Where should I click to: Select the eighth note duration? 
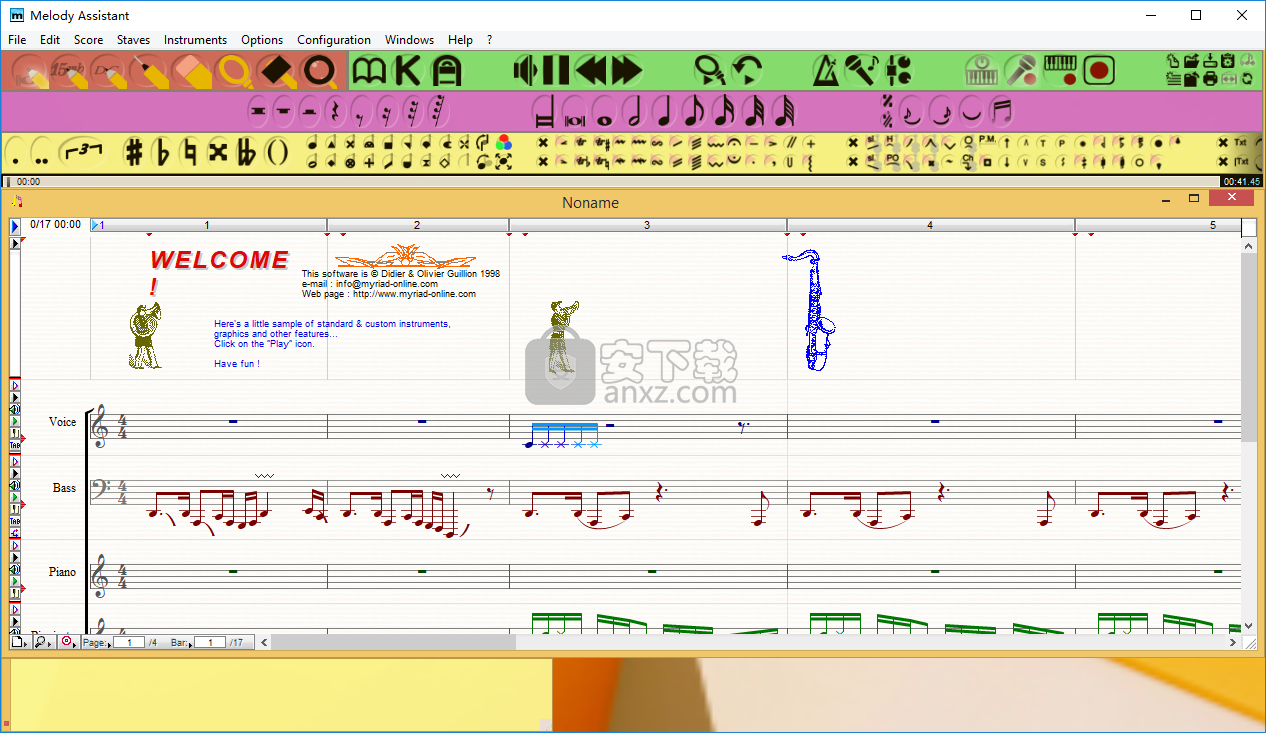pos(693,112)
